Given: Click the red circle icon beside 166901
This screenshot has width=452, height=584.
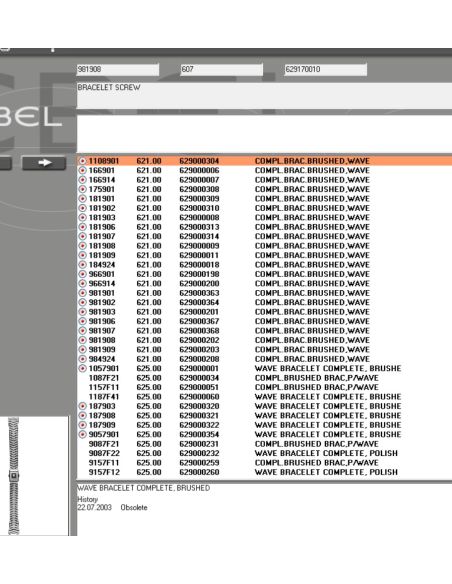Looking at the screenshot, I should [82, 171].
